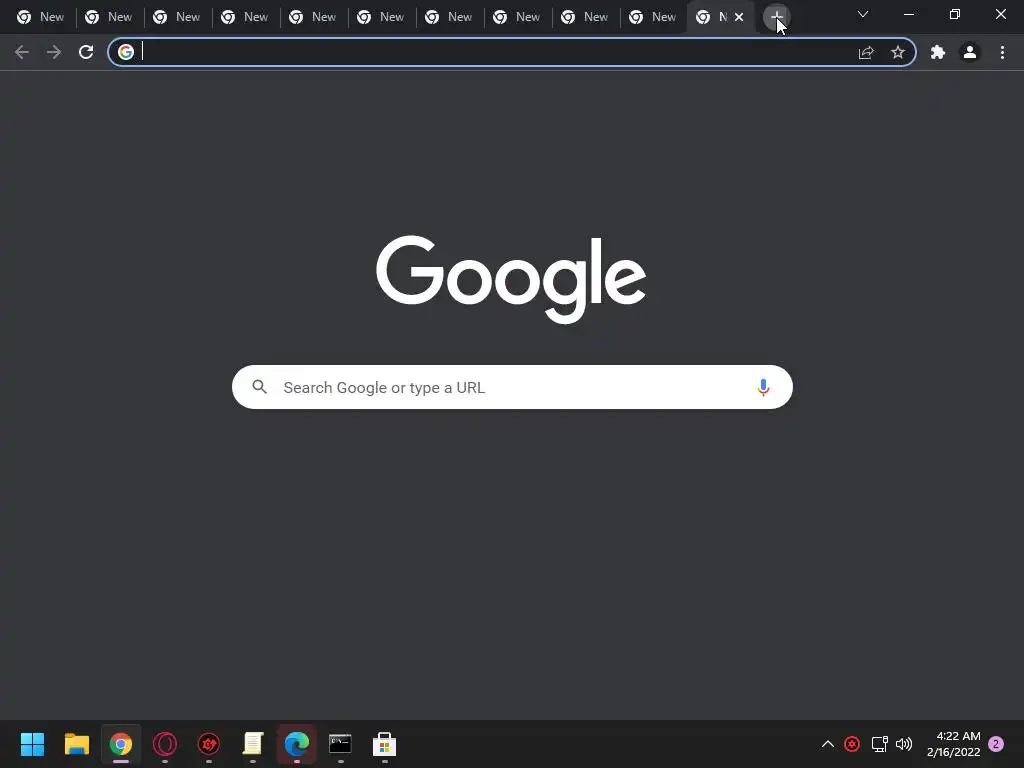Click magnifier icon in search box
1024x768 pixels.
pos(259,387)
